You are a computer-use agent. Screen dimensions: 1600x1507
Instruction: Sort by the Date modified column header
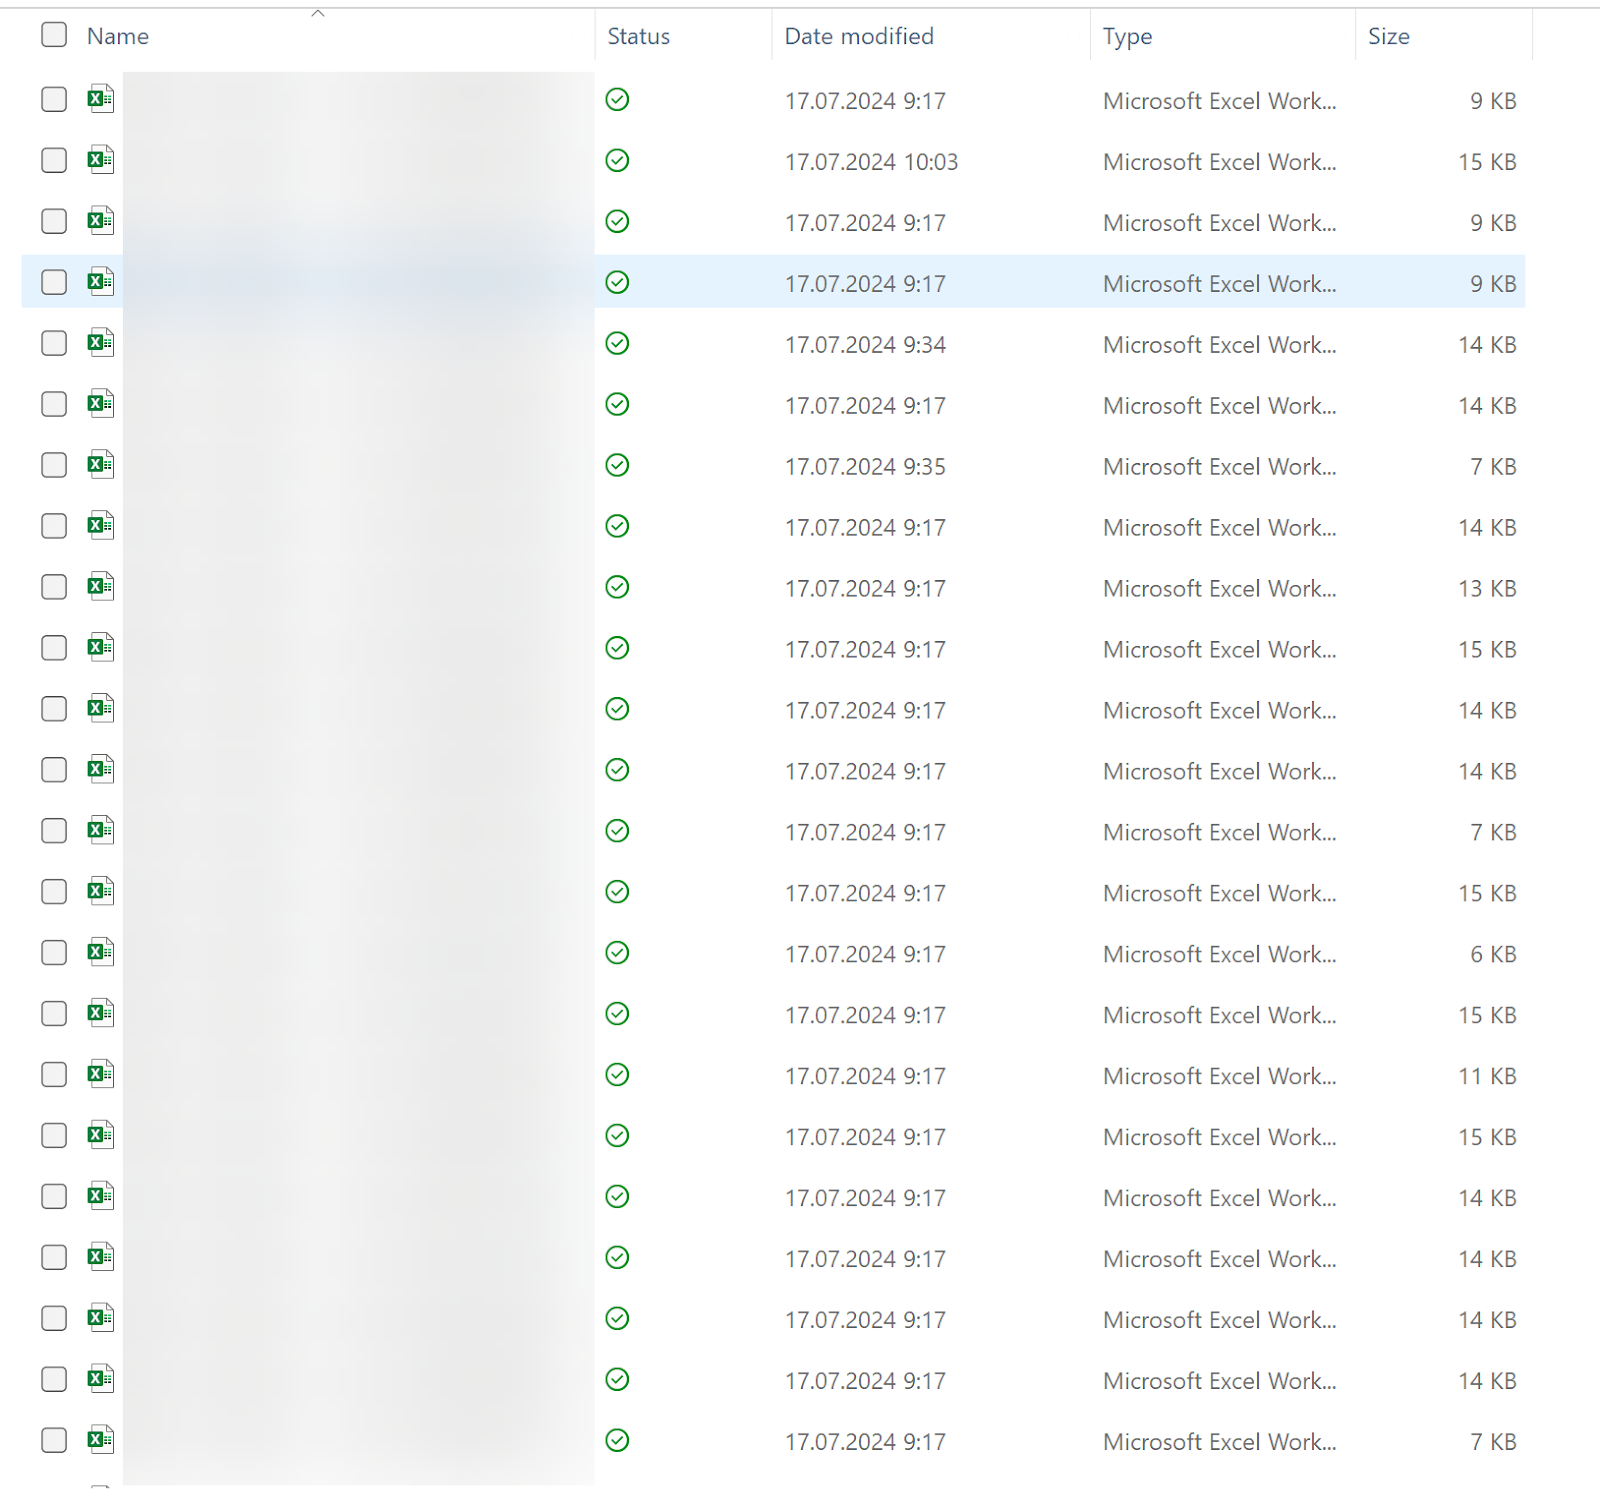click(859, 36)
